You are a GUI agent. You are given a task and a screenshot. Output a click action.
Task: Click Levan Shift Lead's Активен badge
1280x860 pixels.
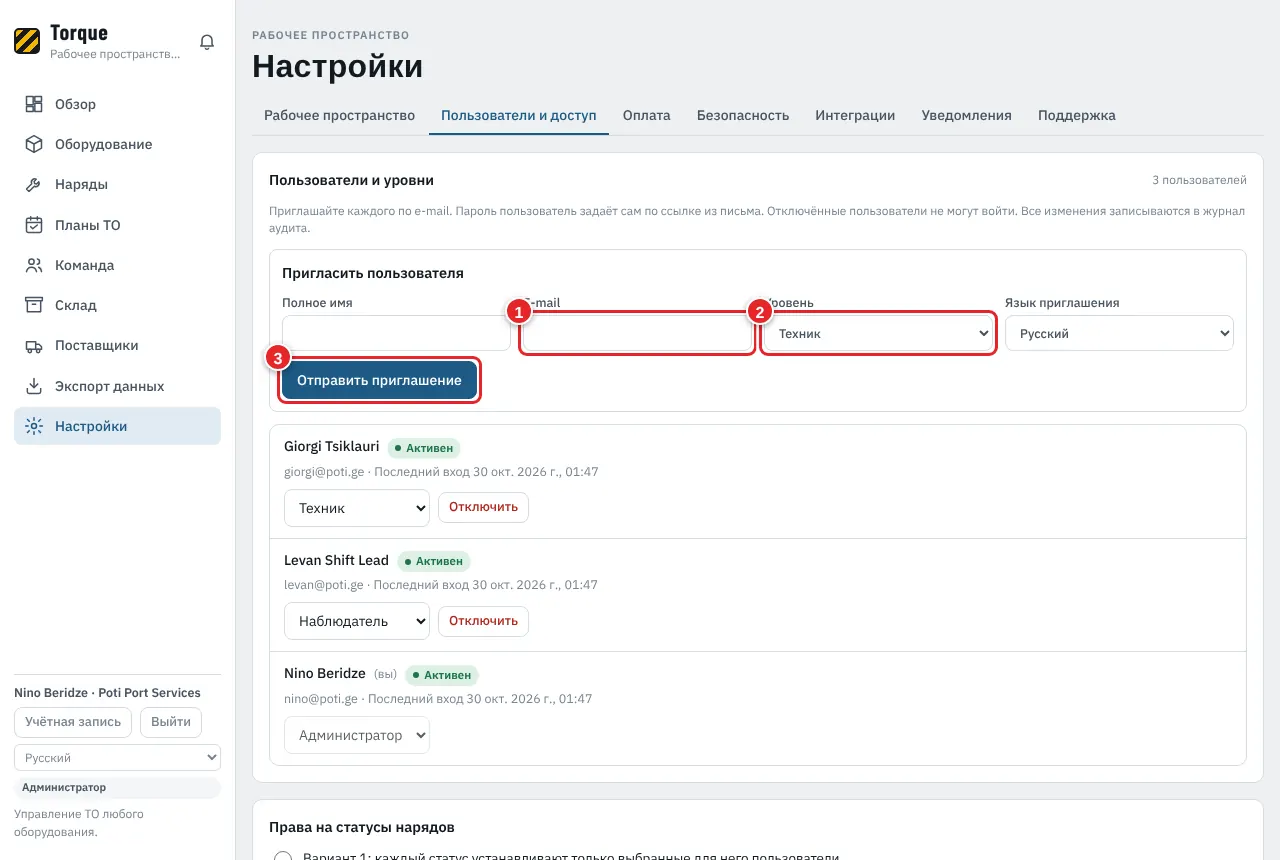pos(434,562)
